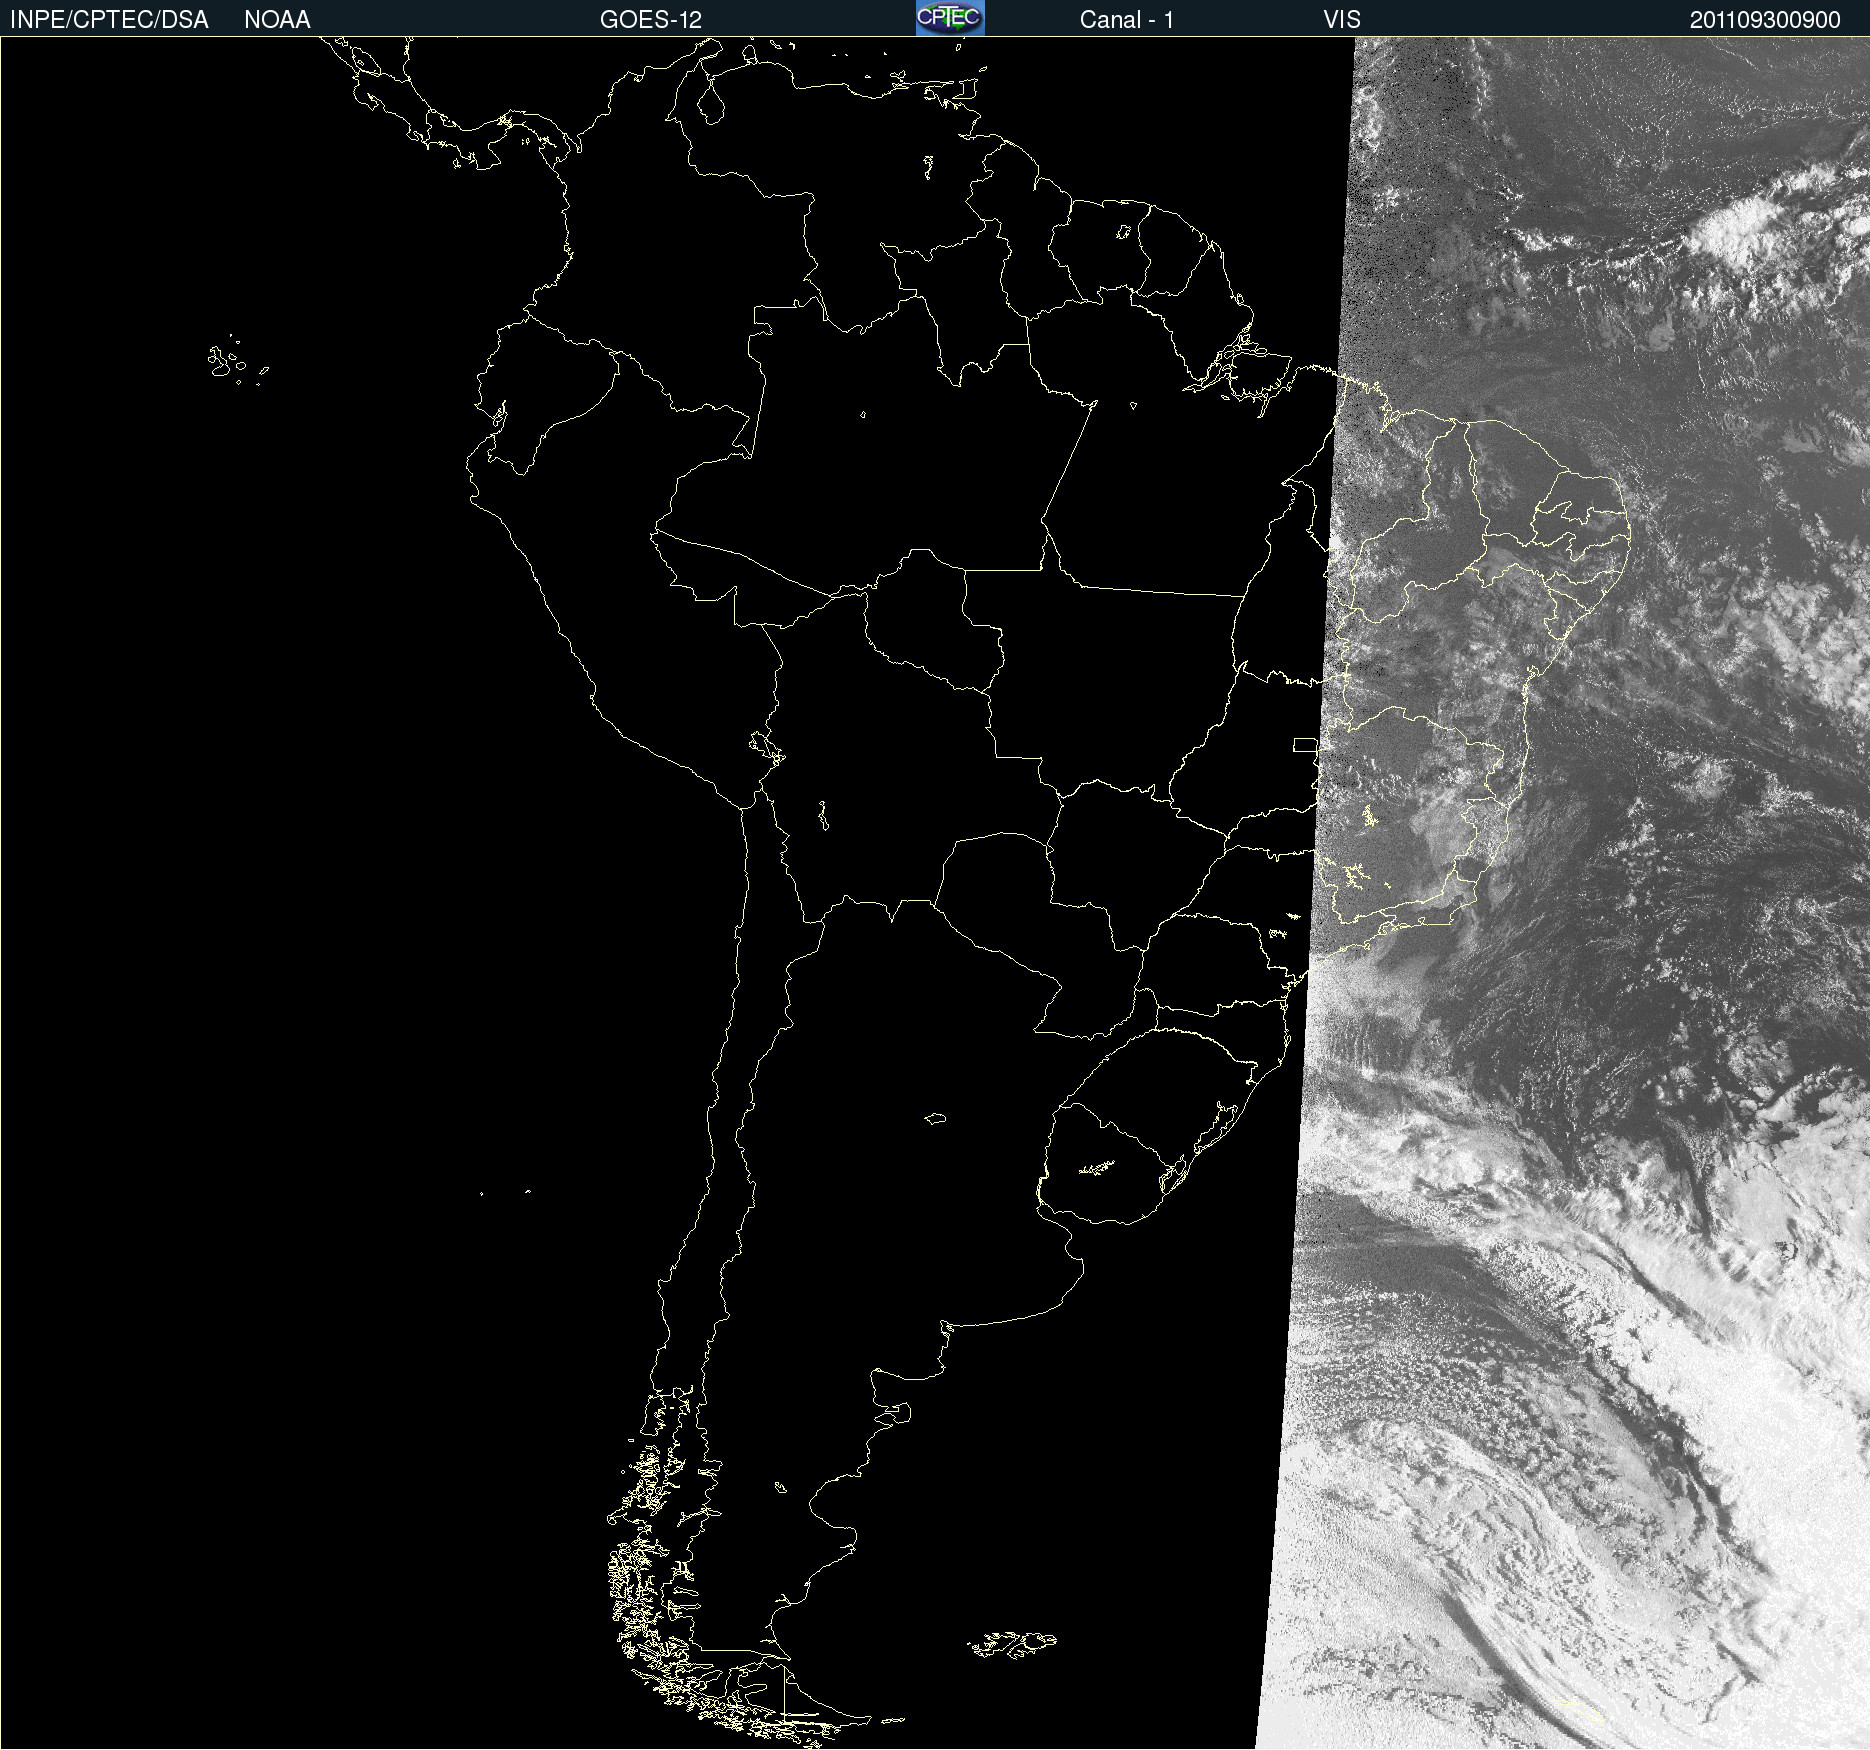Click the NOAA label in header
Image resolution: width=1870 pixels, height=1750 pixels.
coord(277,20)
